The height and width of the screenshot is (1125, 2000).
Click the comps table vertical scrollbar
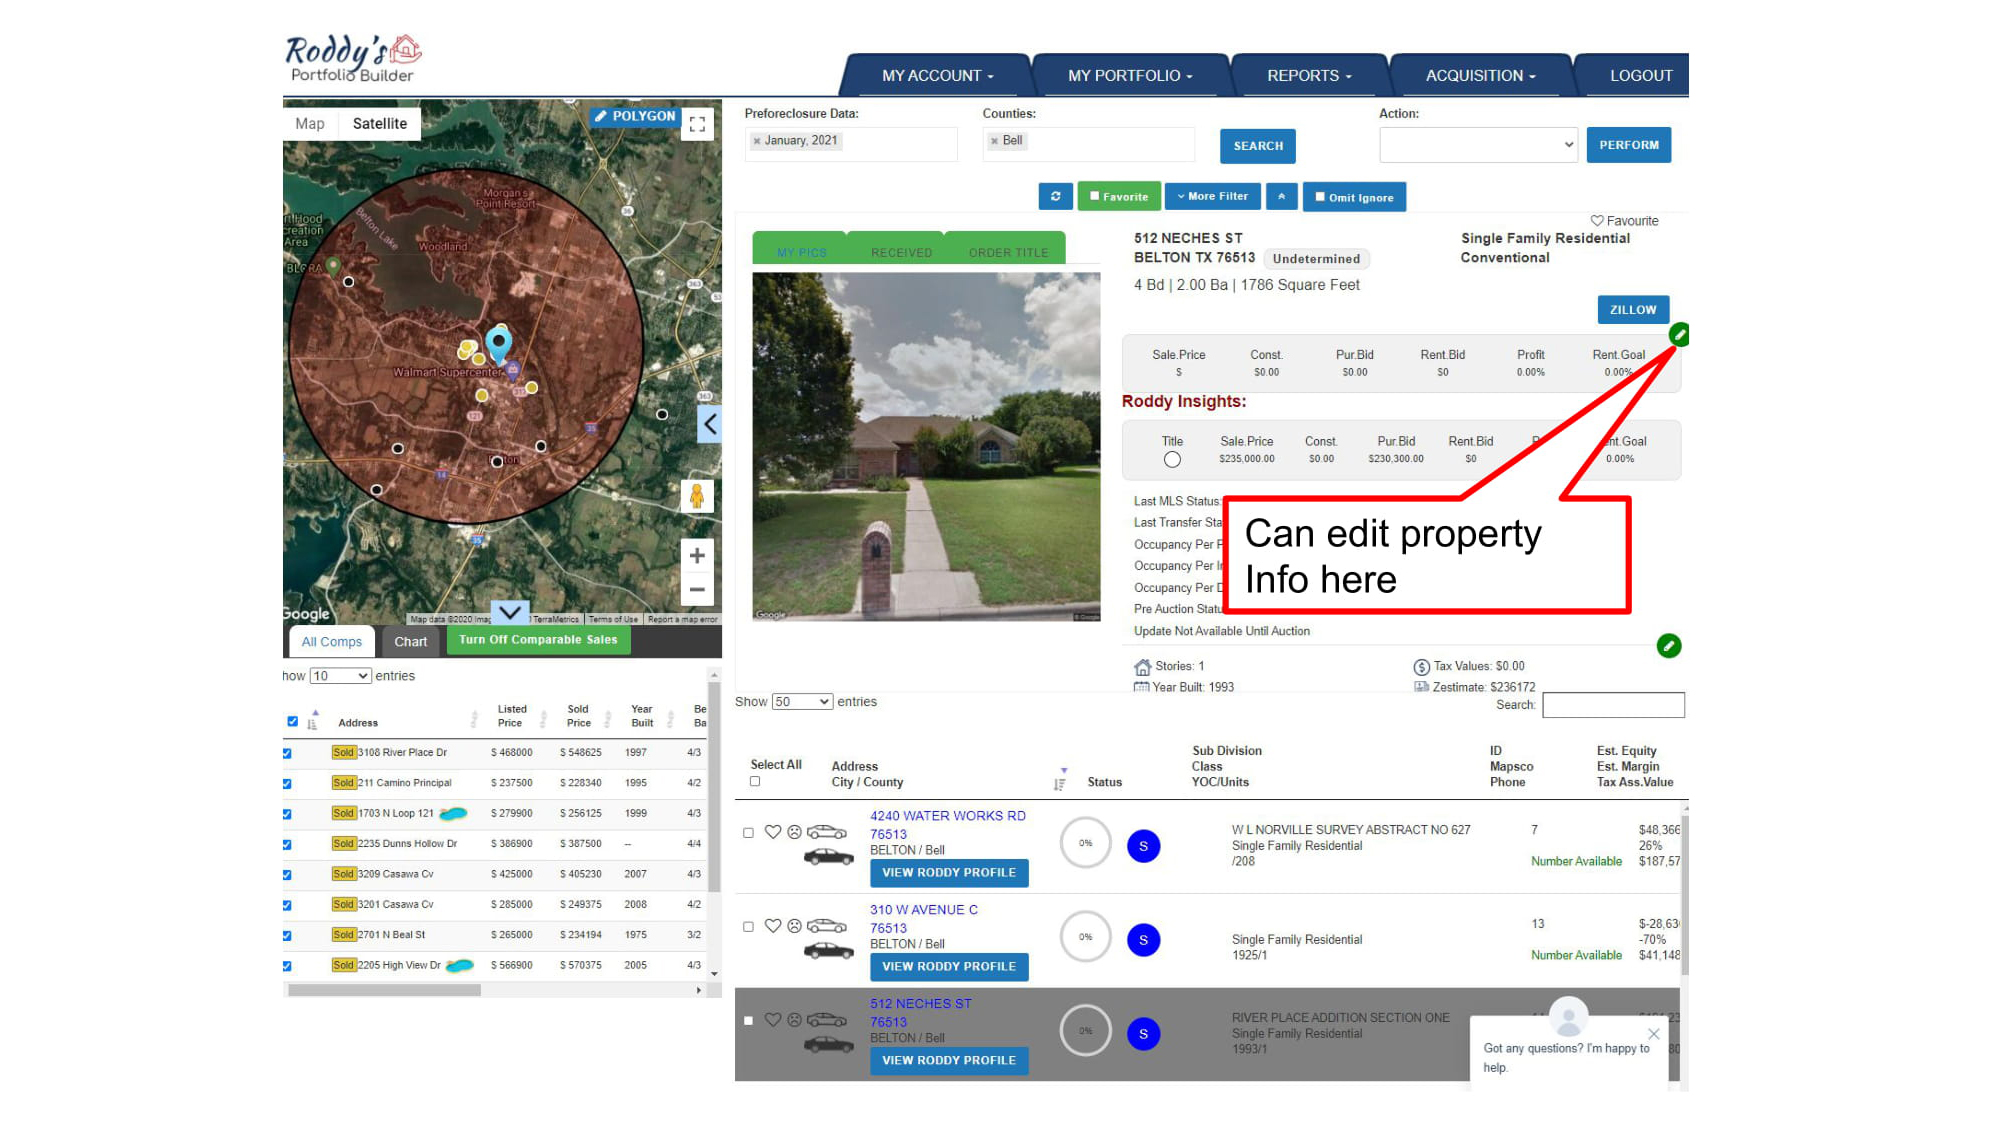click(x=714, y=785)
